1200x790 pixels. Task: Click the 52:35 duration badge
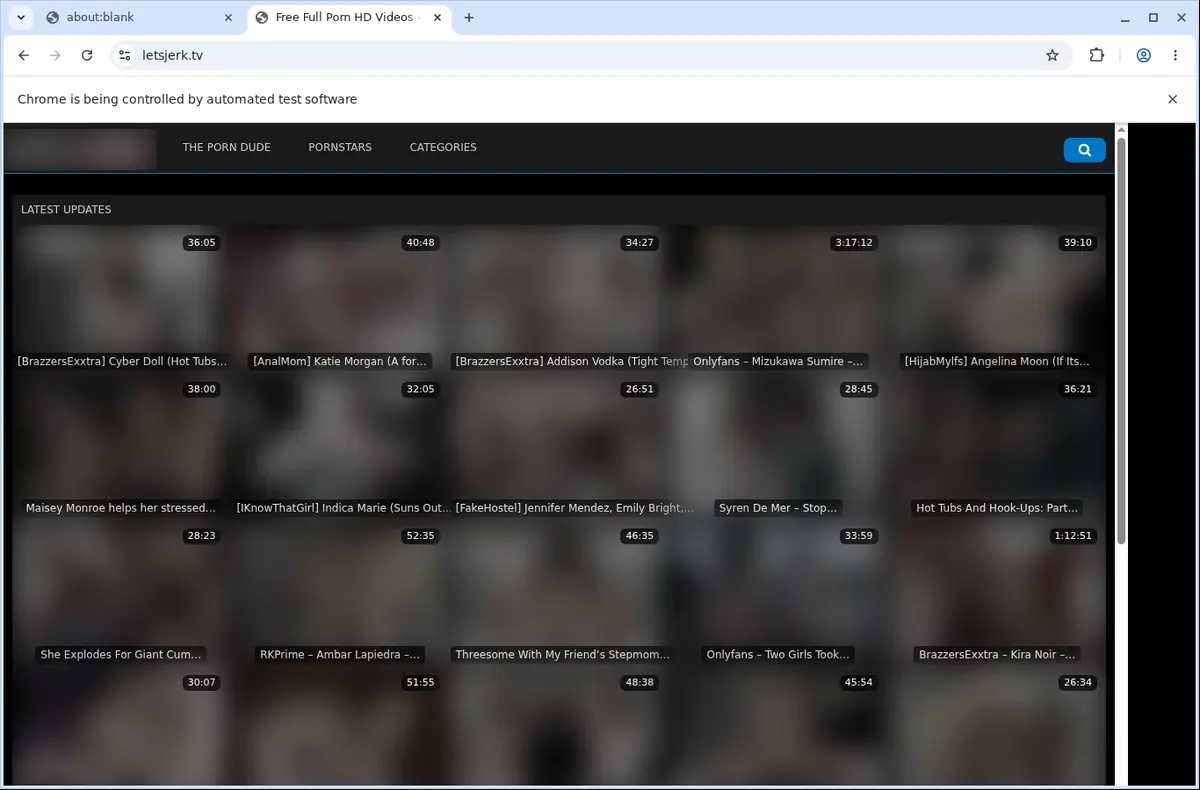click(420, 536)
